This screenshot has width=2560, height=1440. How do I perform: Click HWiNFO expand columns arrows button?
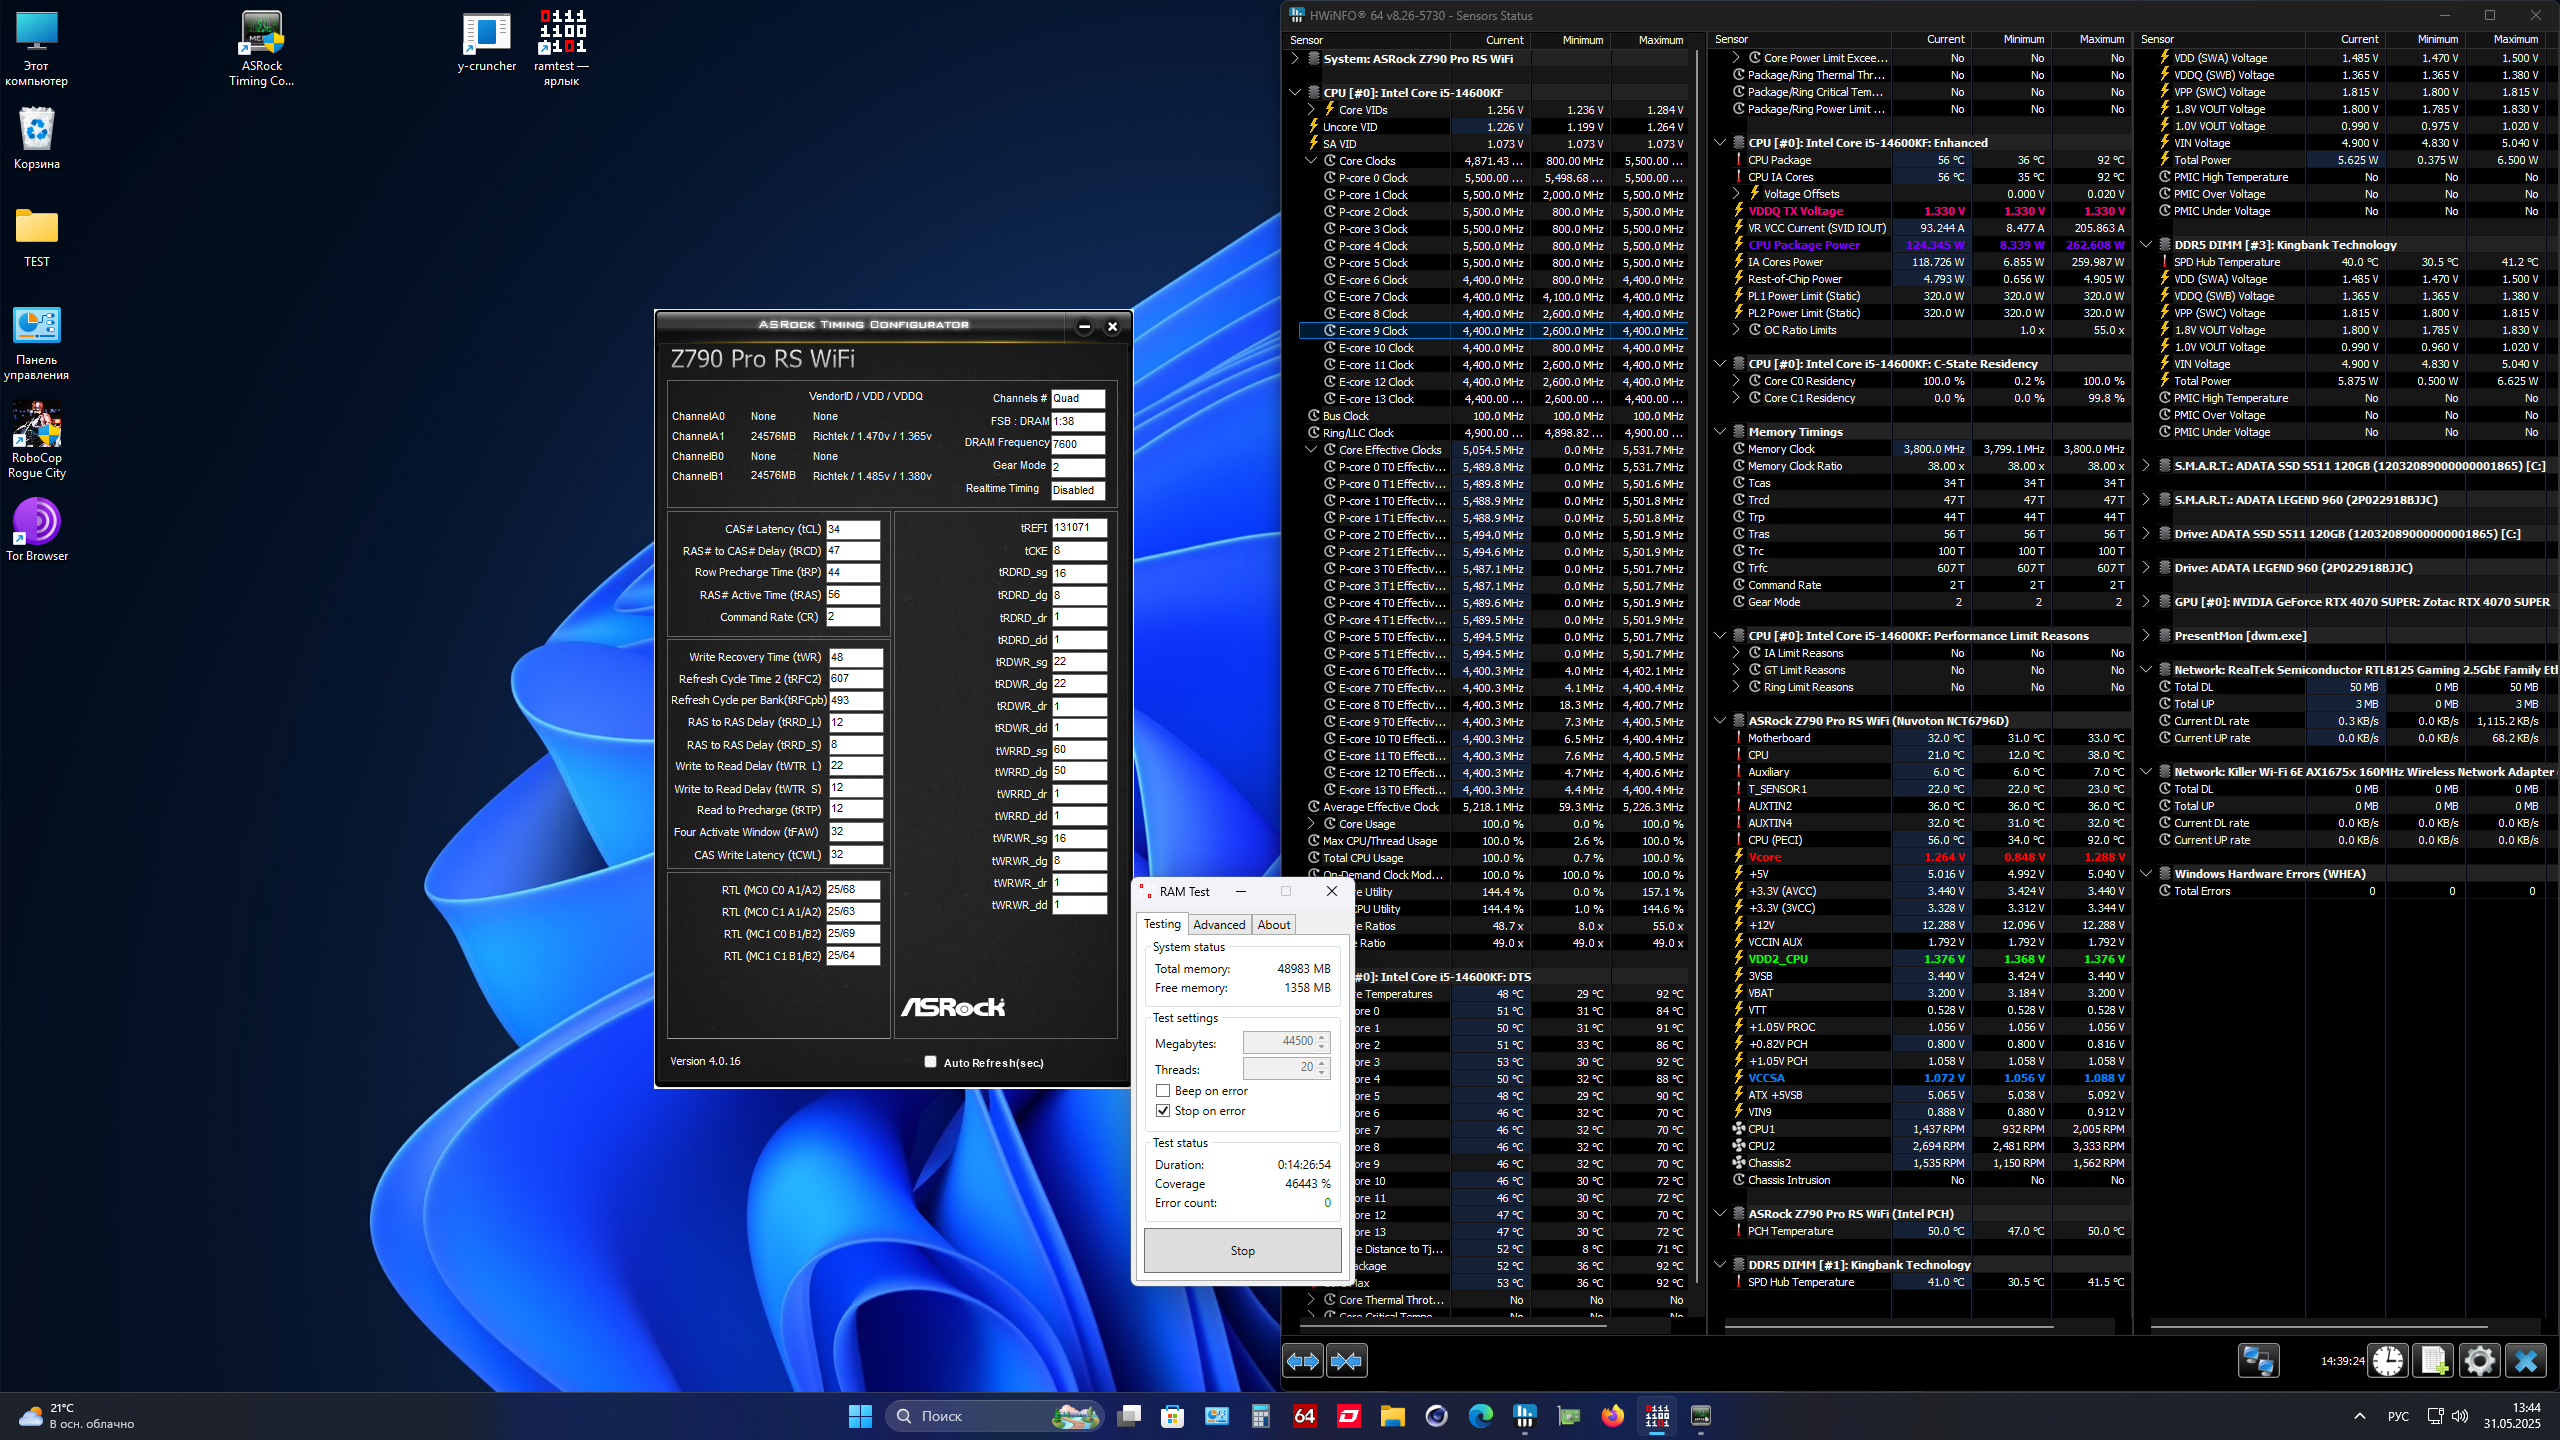(1303, 1361)
